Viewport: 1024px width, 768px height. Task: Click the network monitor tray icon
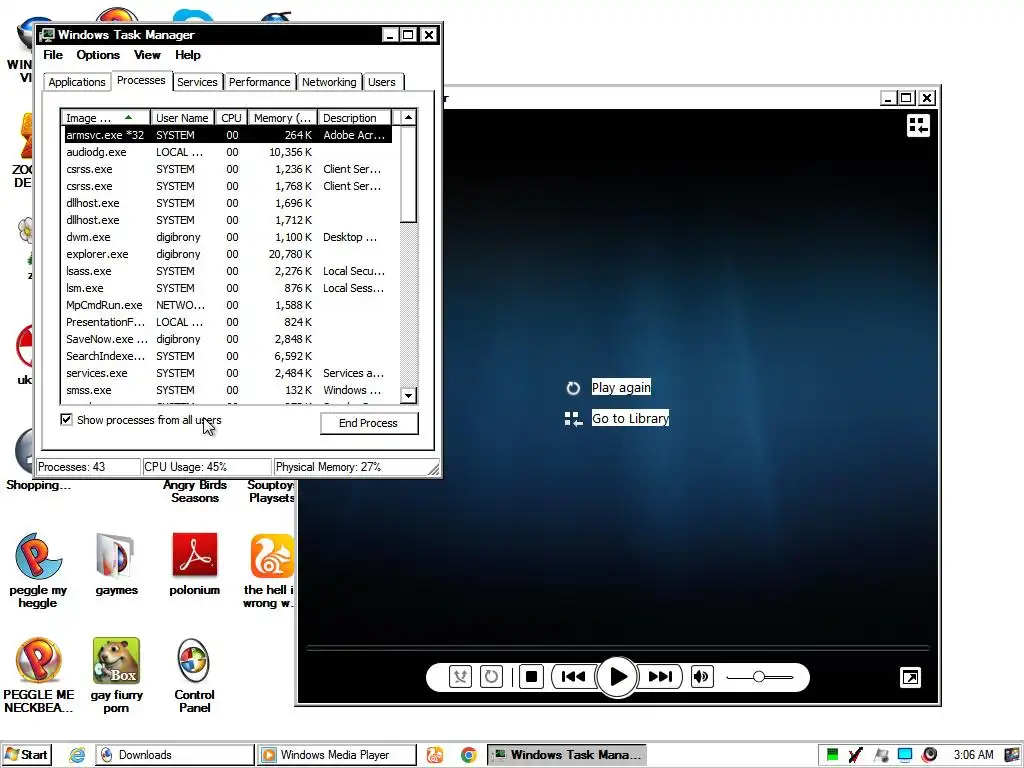[905, 755]
